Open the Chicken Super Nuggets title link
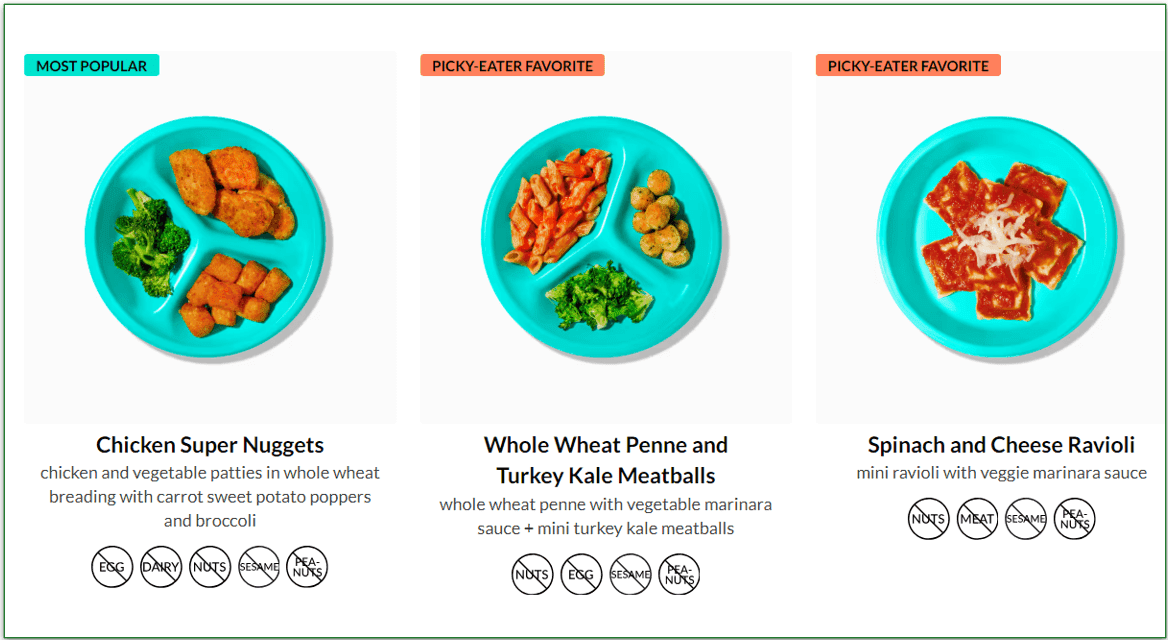This screenshot has height=640, width=1168. point(209,445)
